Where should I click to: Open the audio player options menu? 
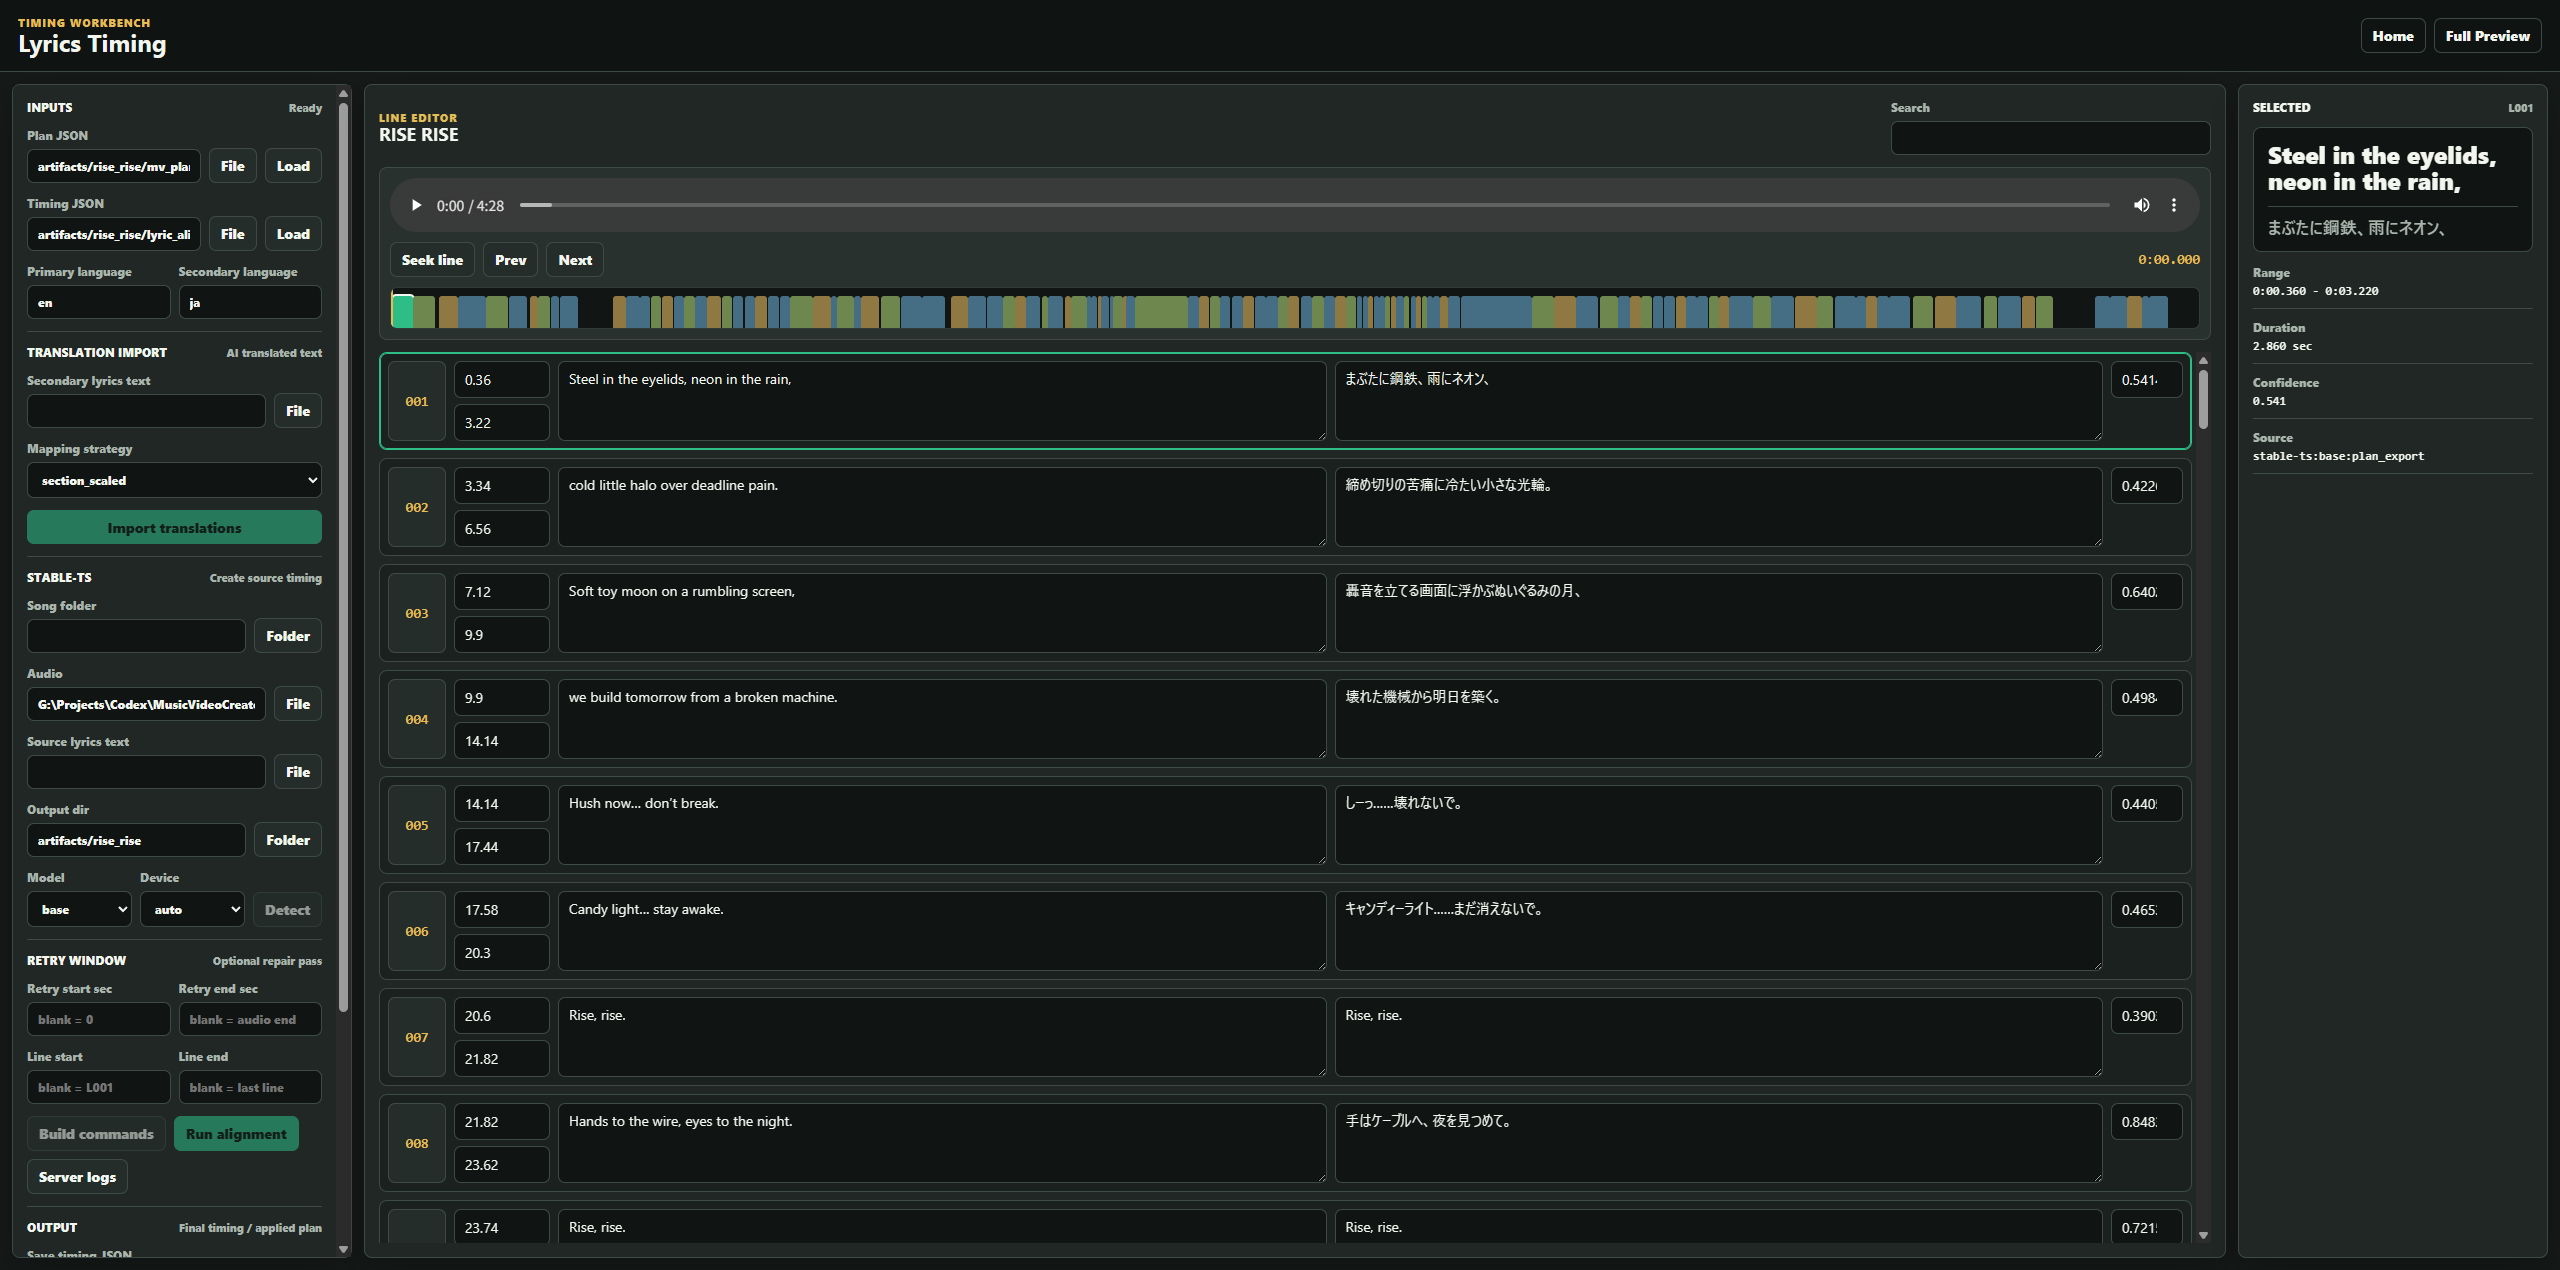[2173, 205]
